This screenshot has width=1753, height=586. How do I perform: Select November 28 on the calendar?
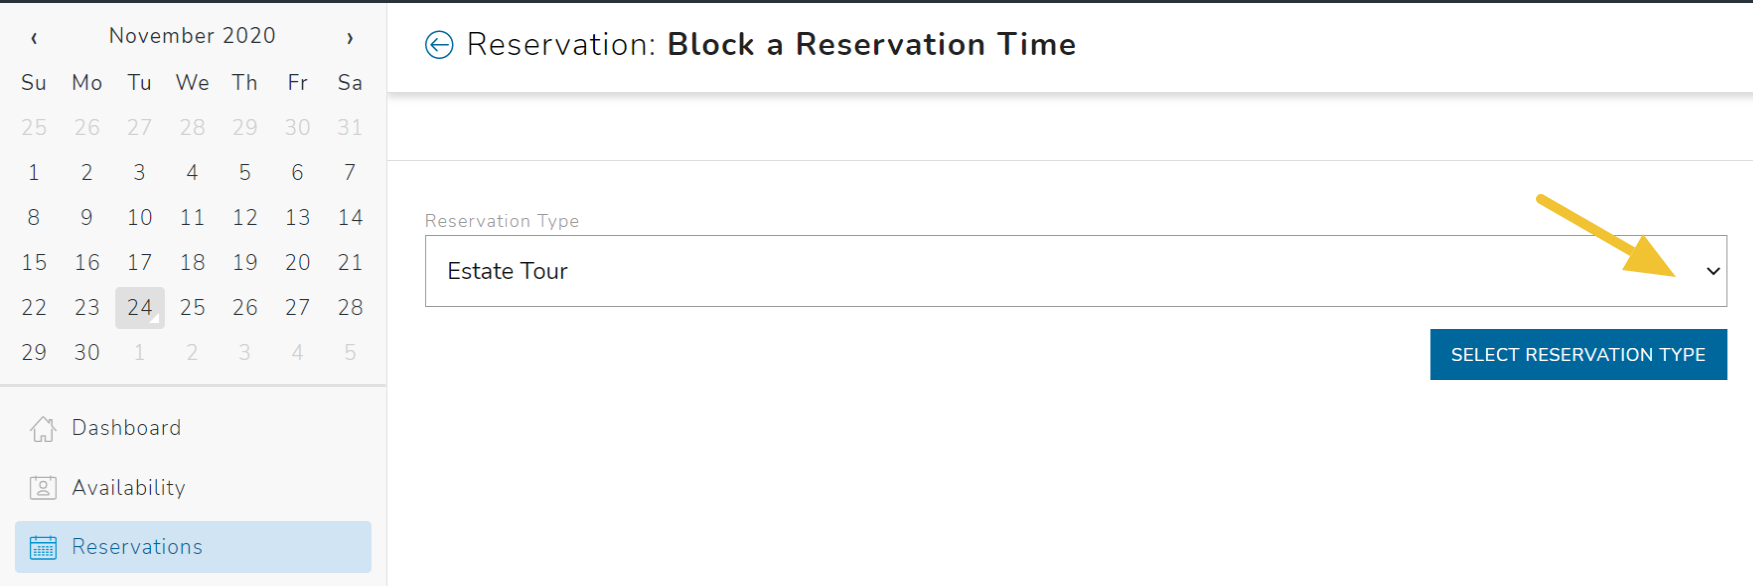[x=350, y=307]
